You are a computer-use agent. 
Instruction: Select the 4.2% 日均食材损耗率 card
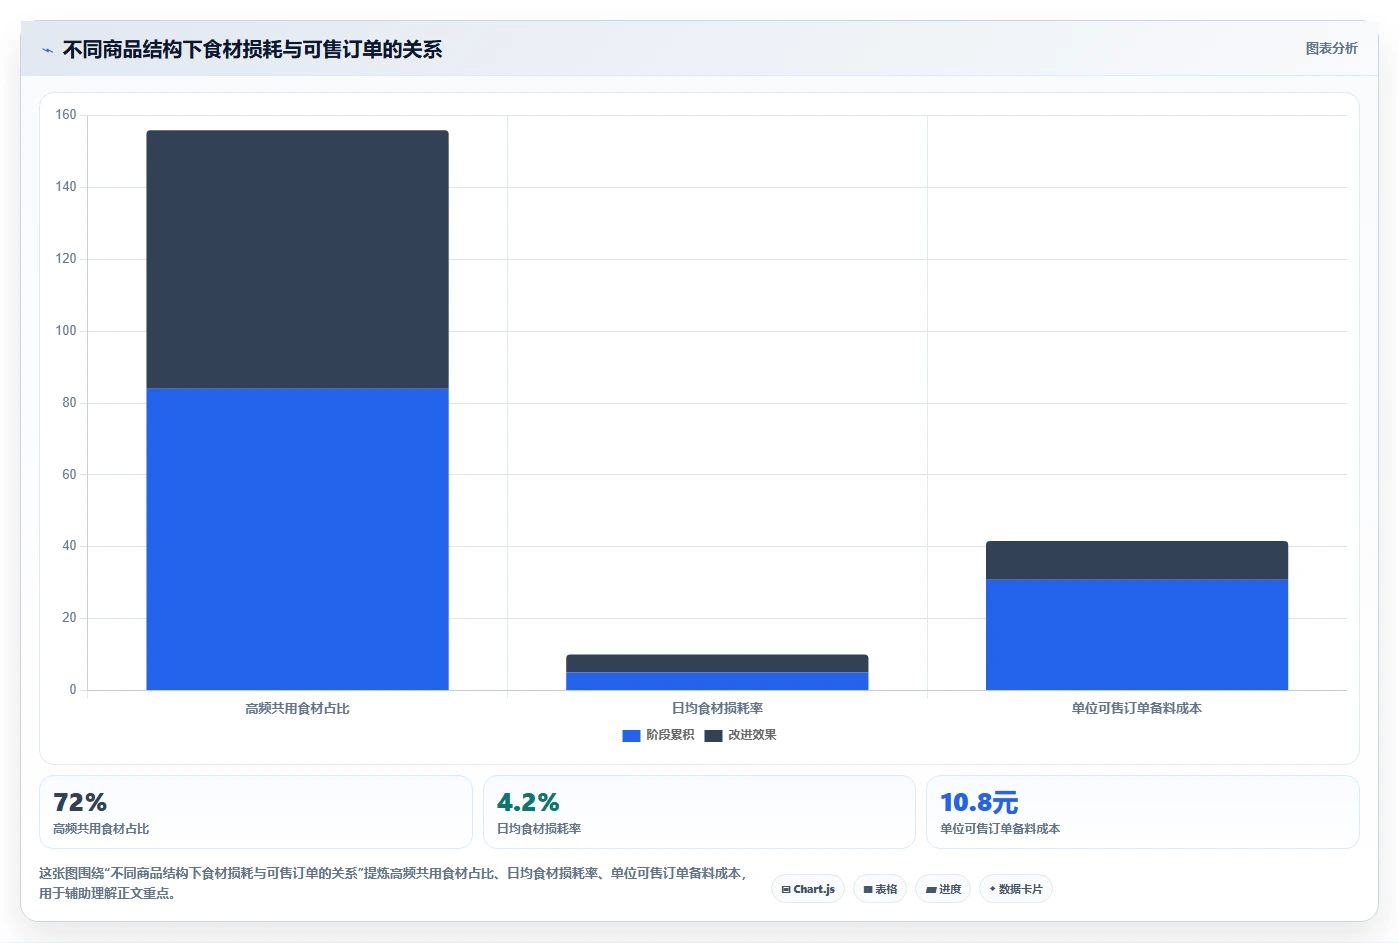pos(699,812)
